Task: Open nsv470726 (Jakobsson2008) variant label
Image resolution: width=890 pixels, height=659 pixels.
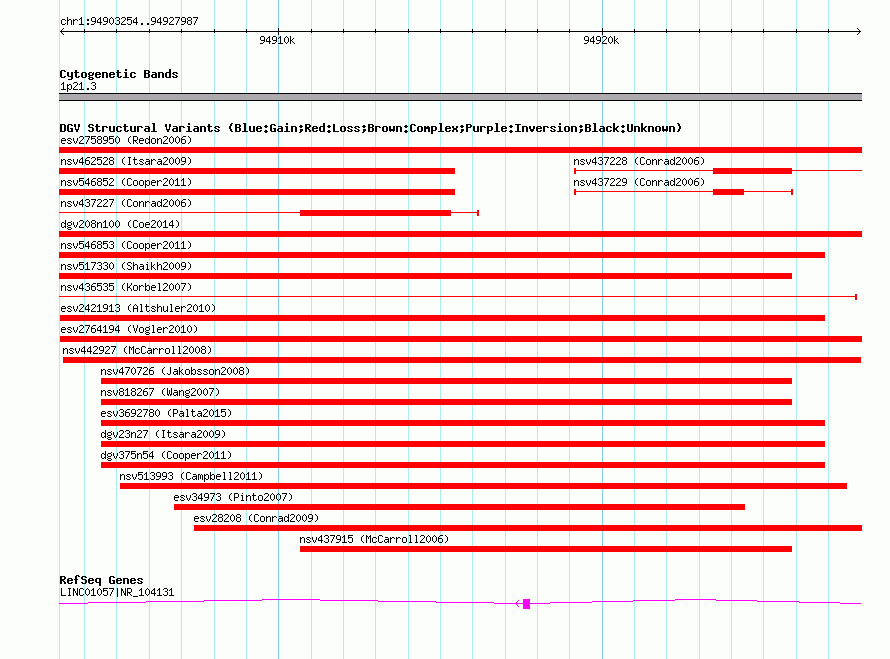Action: 175,371
